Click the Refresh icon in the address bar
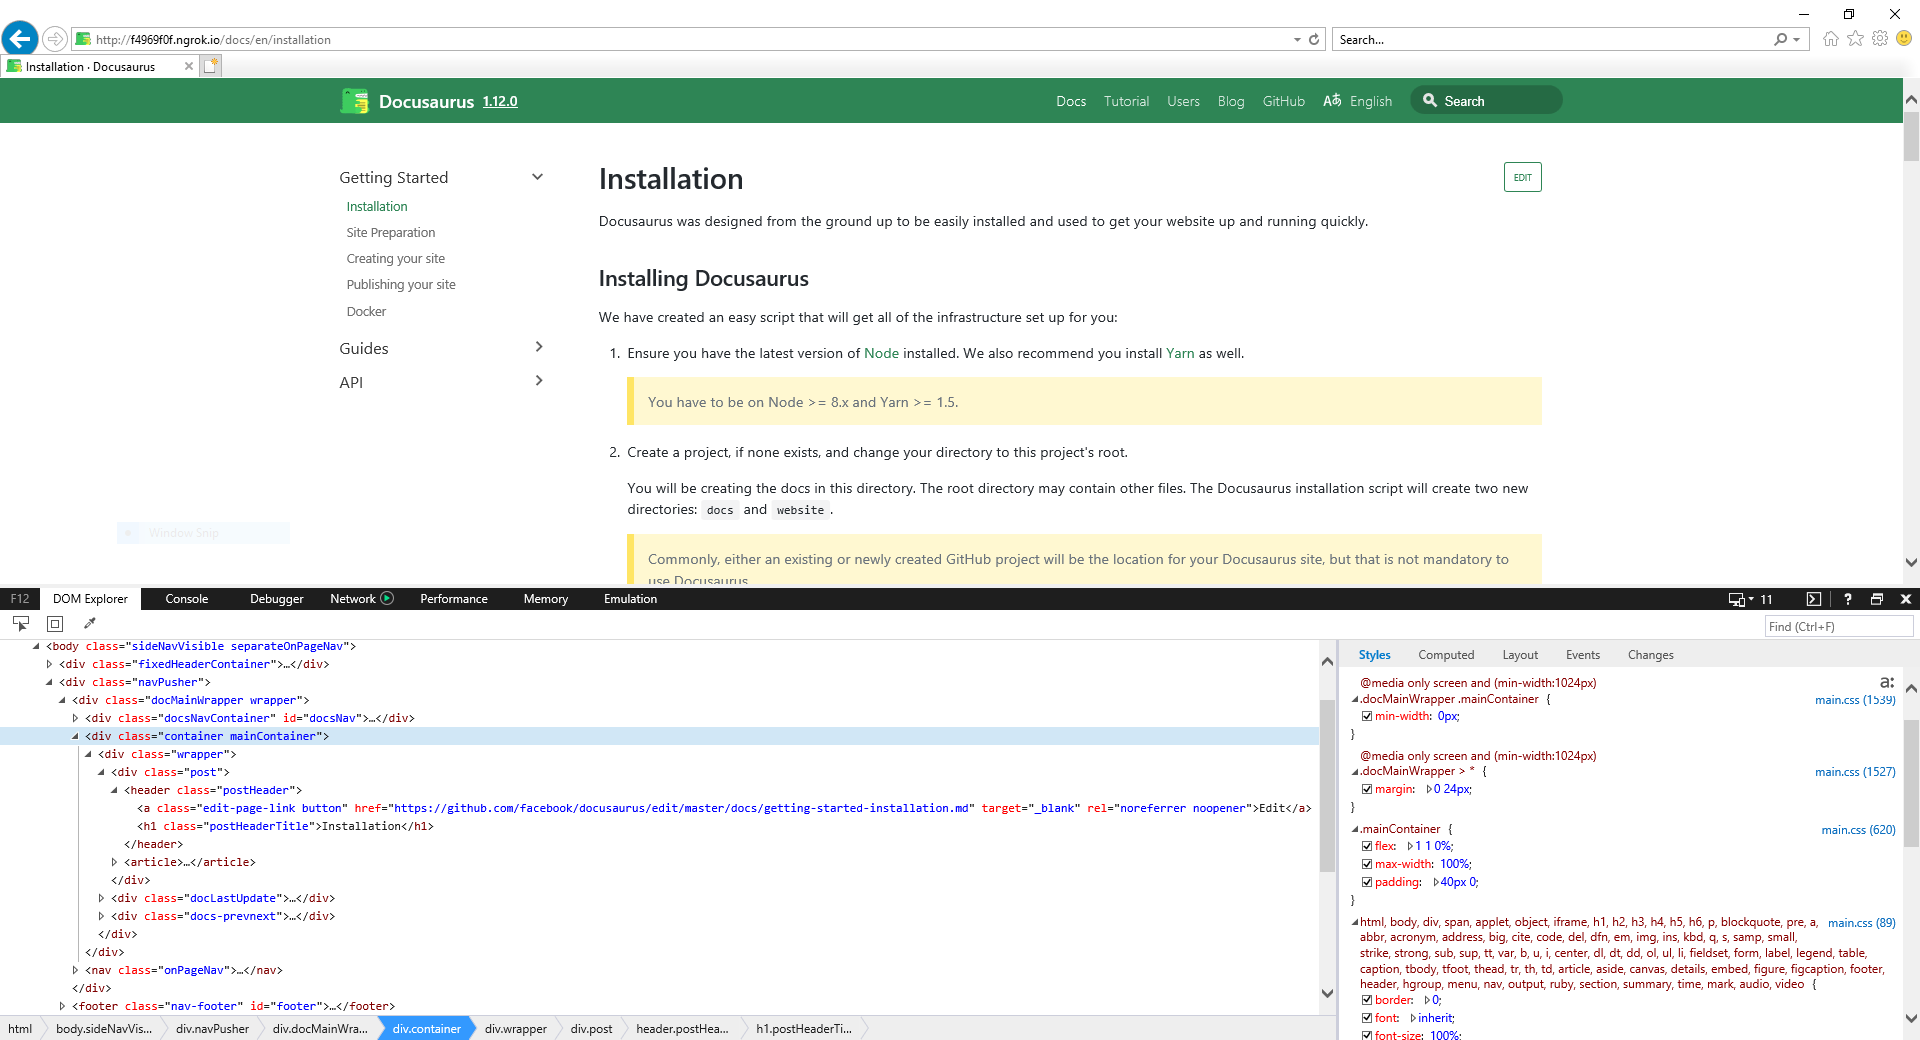1920x1040 pixels. tap(1314, 40)
